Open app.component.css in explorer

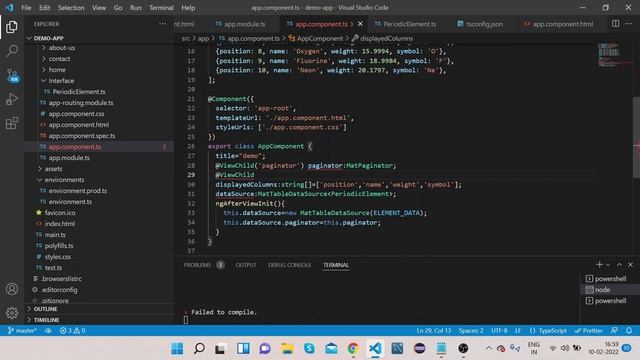(x=76, y=114)
